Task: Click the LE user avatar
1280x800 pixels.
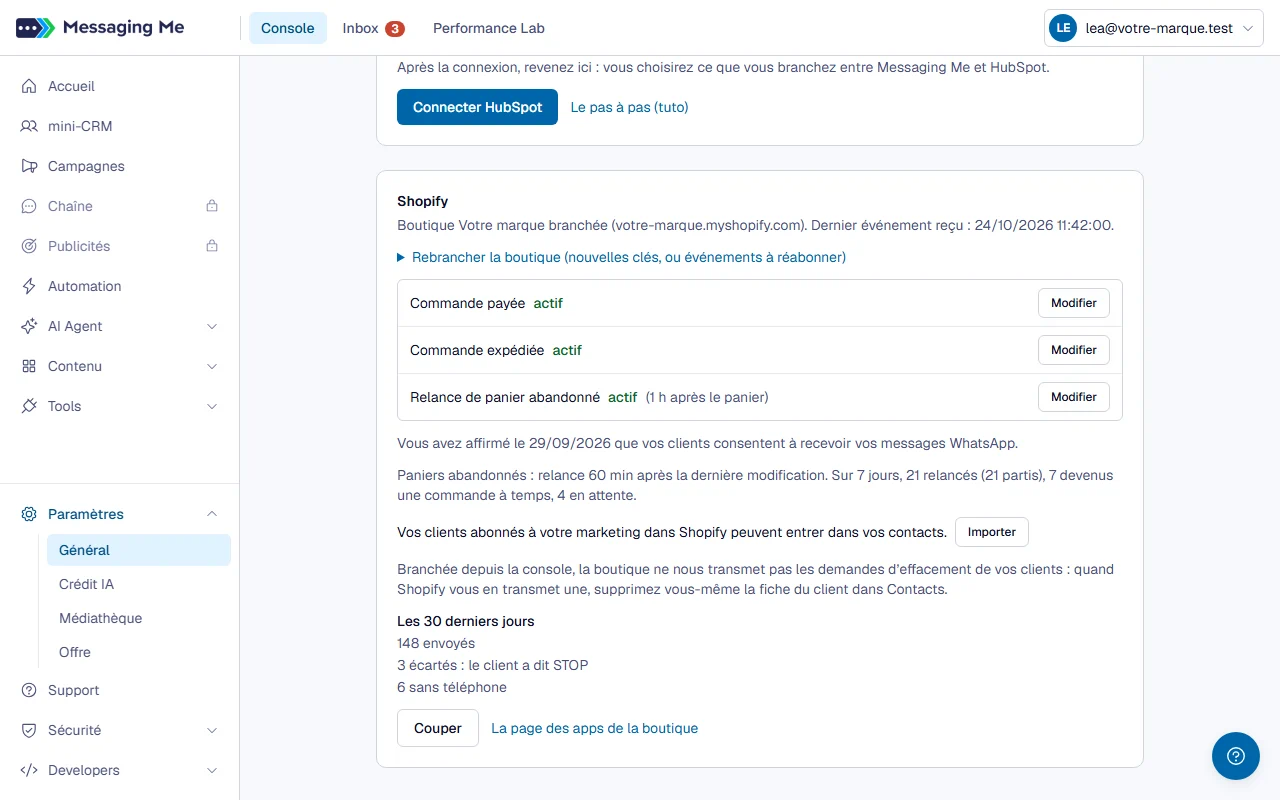Action: click(x=1062, y=29)
